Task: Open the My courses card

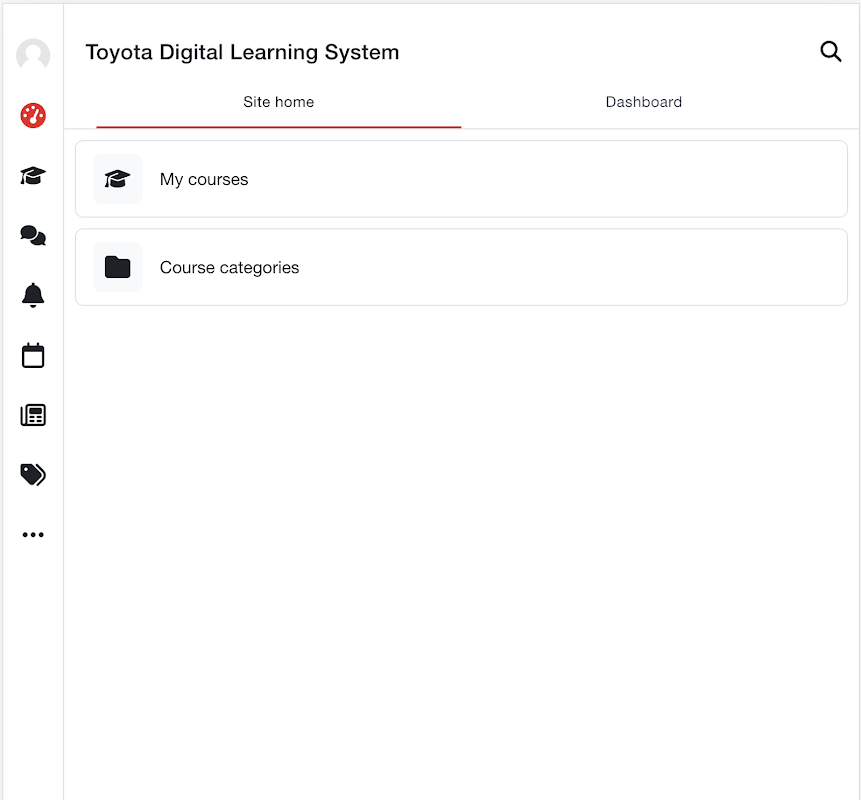Action: (x=461, y=179)
